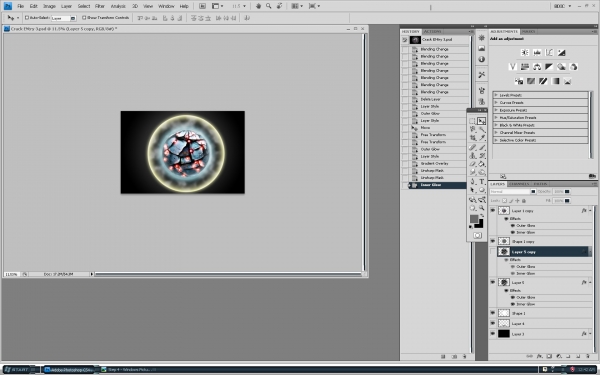Open the Image menu
Viewport: 600px width, 375px height.
coord(49,6)
